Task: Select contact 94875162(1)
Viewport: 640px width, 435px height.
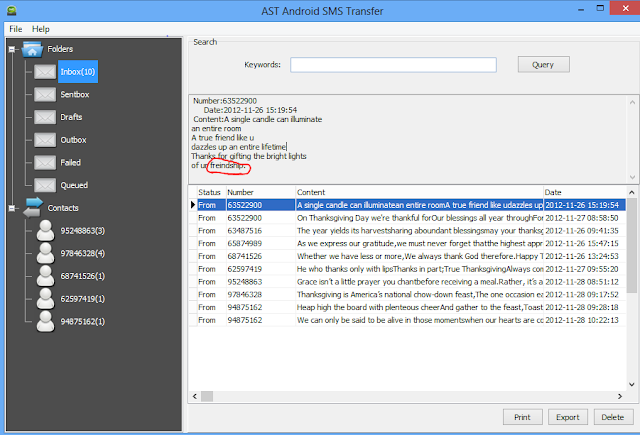Action: (x=83, y=322)
